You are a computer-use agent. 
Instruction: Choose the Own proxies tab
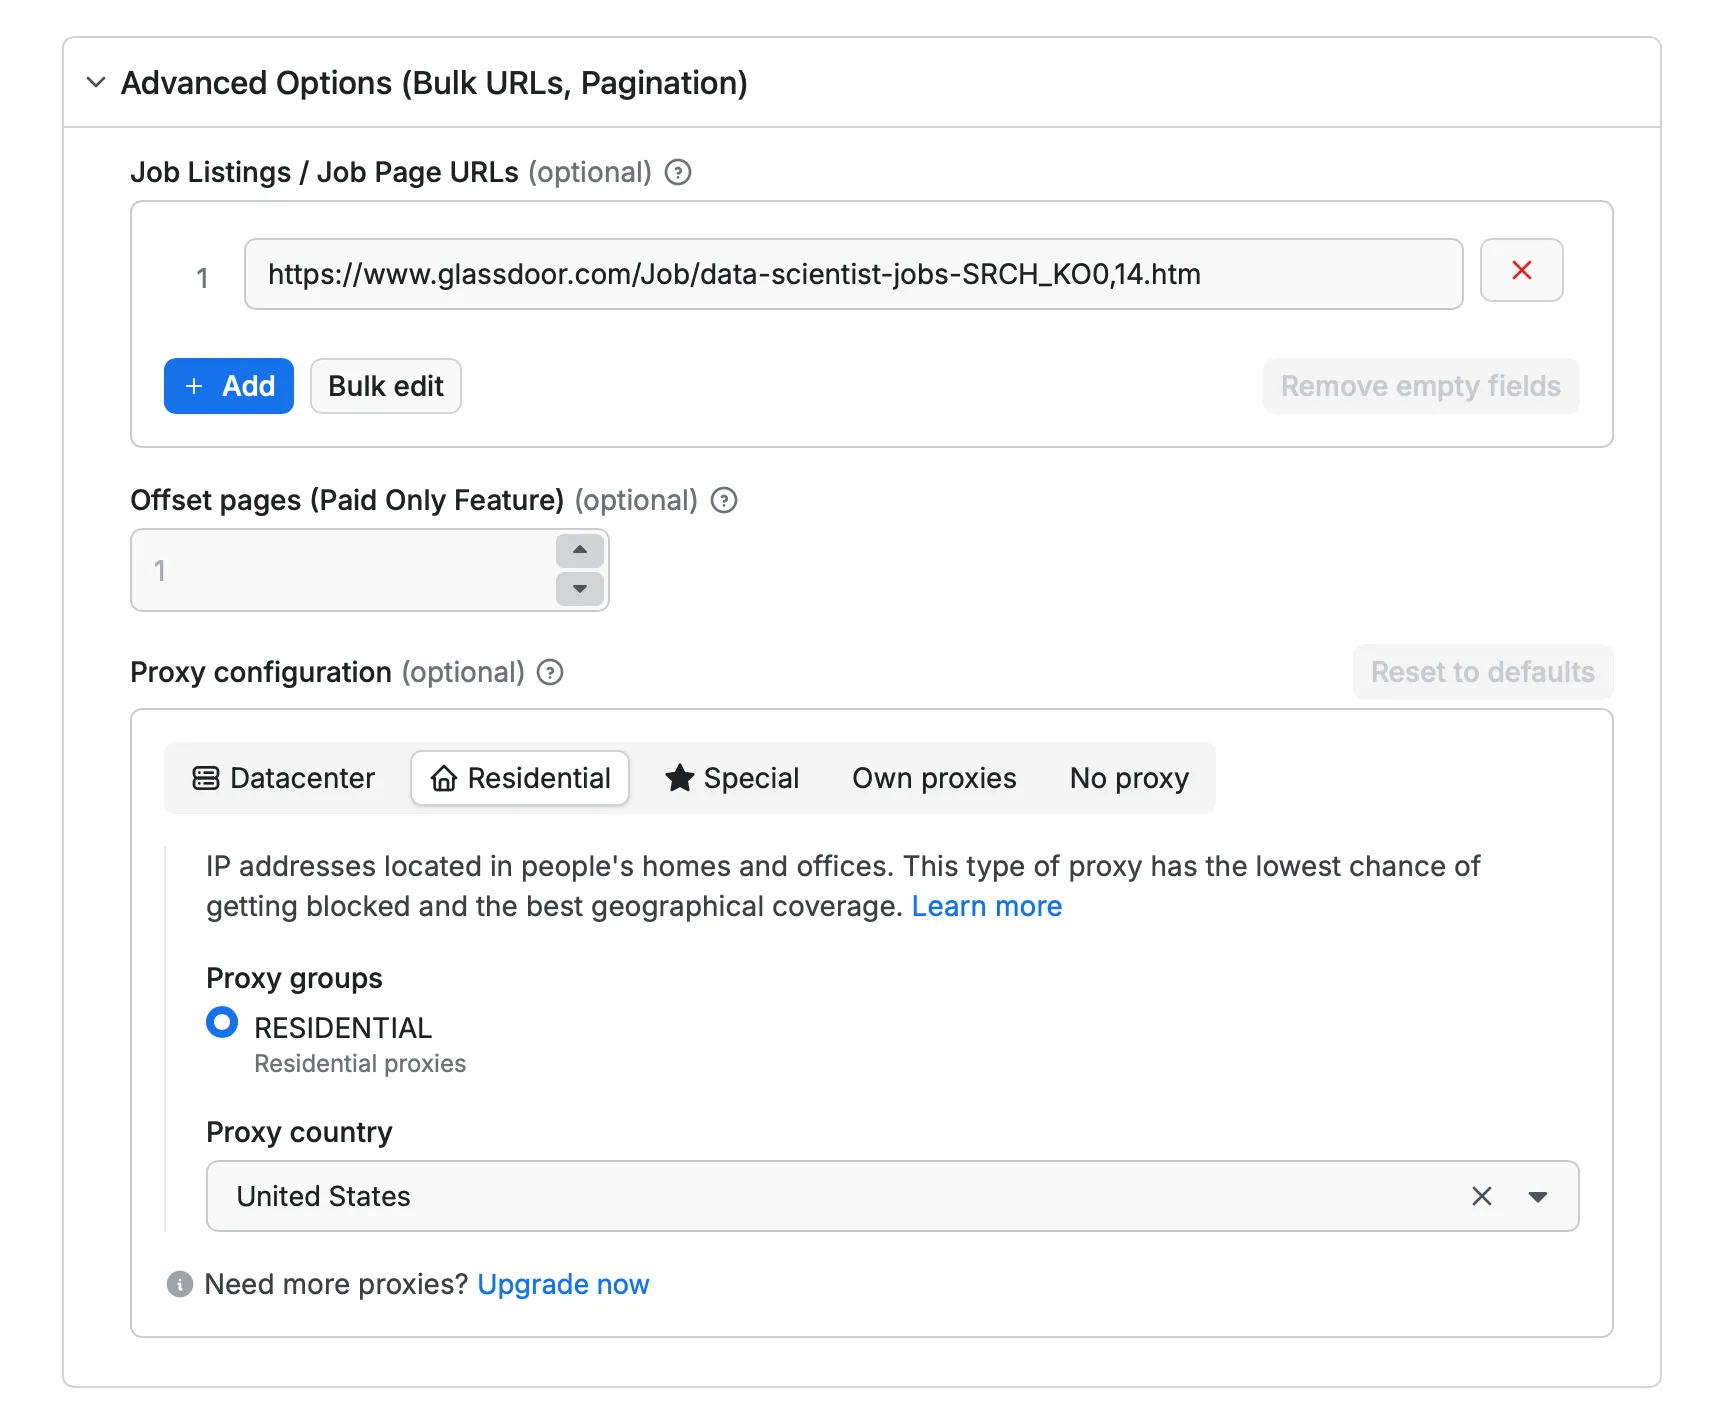coord(933,778)
